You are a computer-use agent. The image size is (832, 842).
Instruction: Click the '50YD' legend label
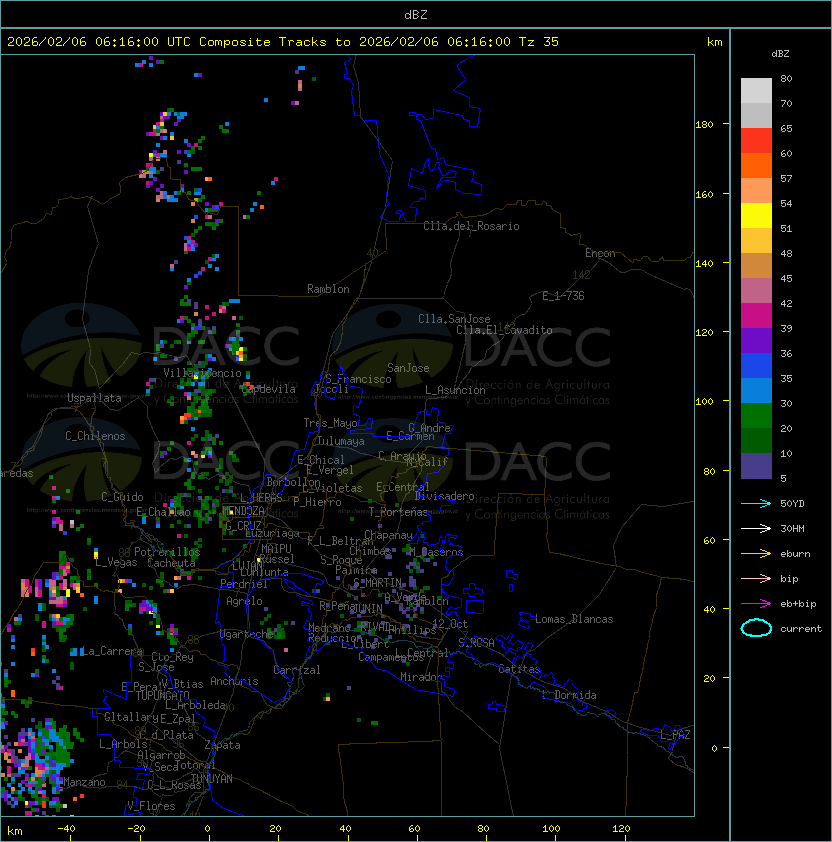[792, 503]
